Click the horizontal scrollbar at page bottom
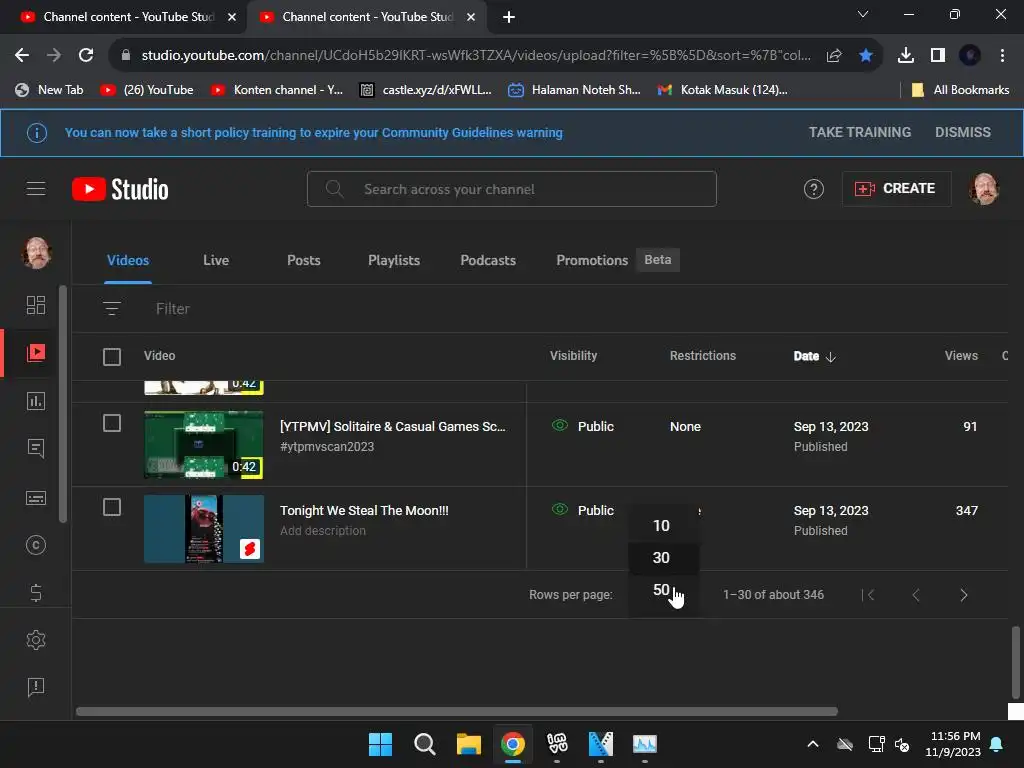This screenshot has width=1024, height=768. [x=456, y=711]
